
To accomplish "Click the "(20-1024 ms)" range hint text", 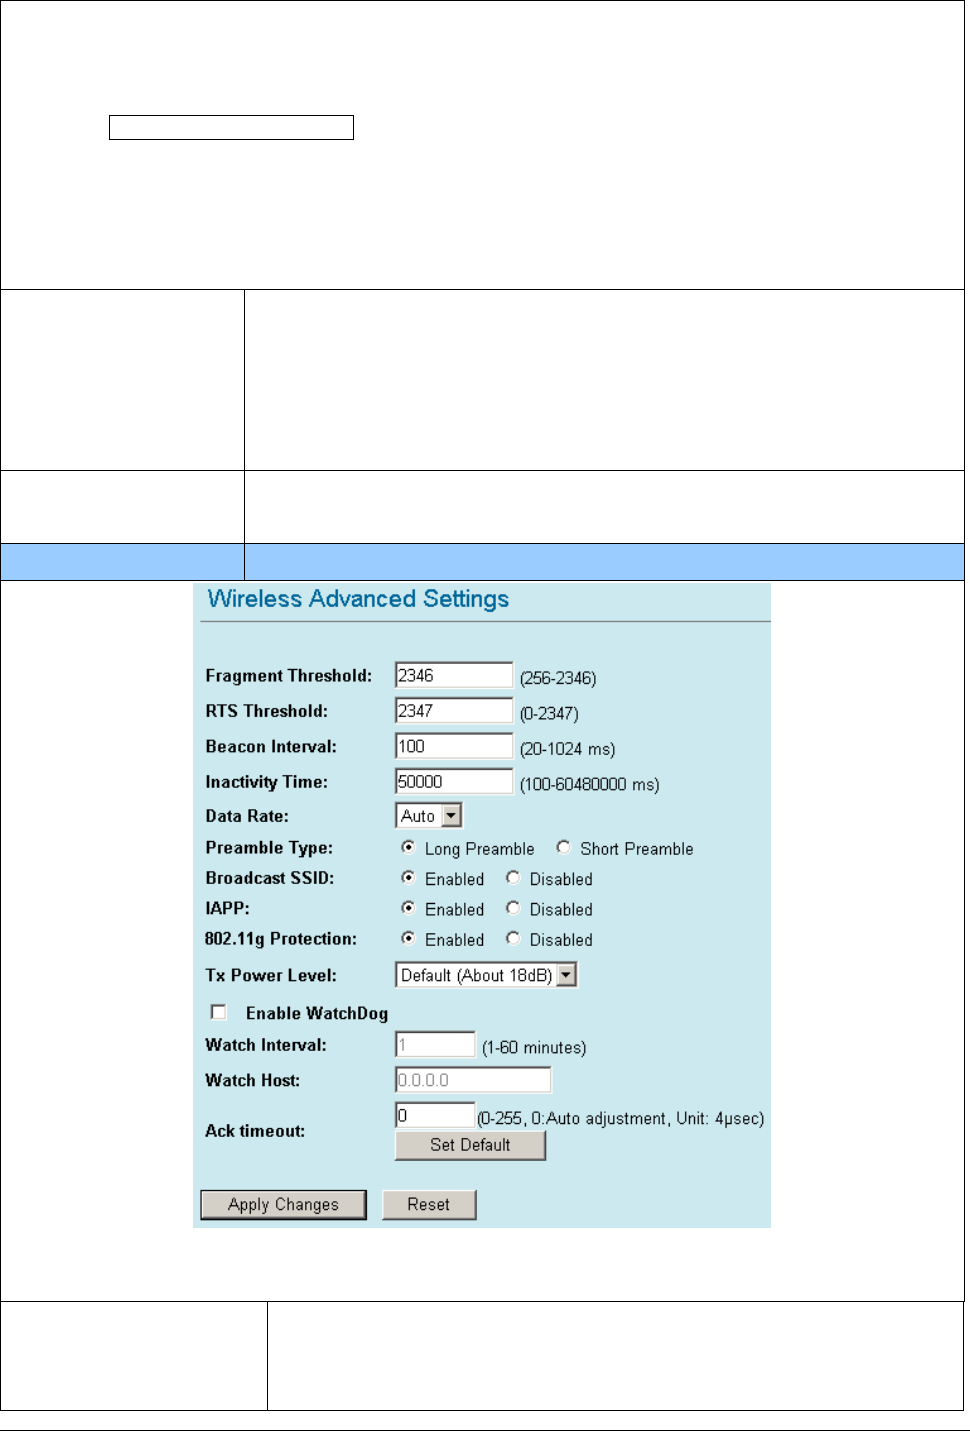I will click(567, 749).
